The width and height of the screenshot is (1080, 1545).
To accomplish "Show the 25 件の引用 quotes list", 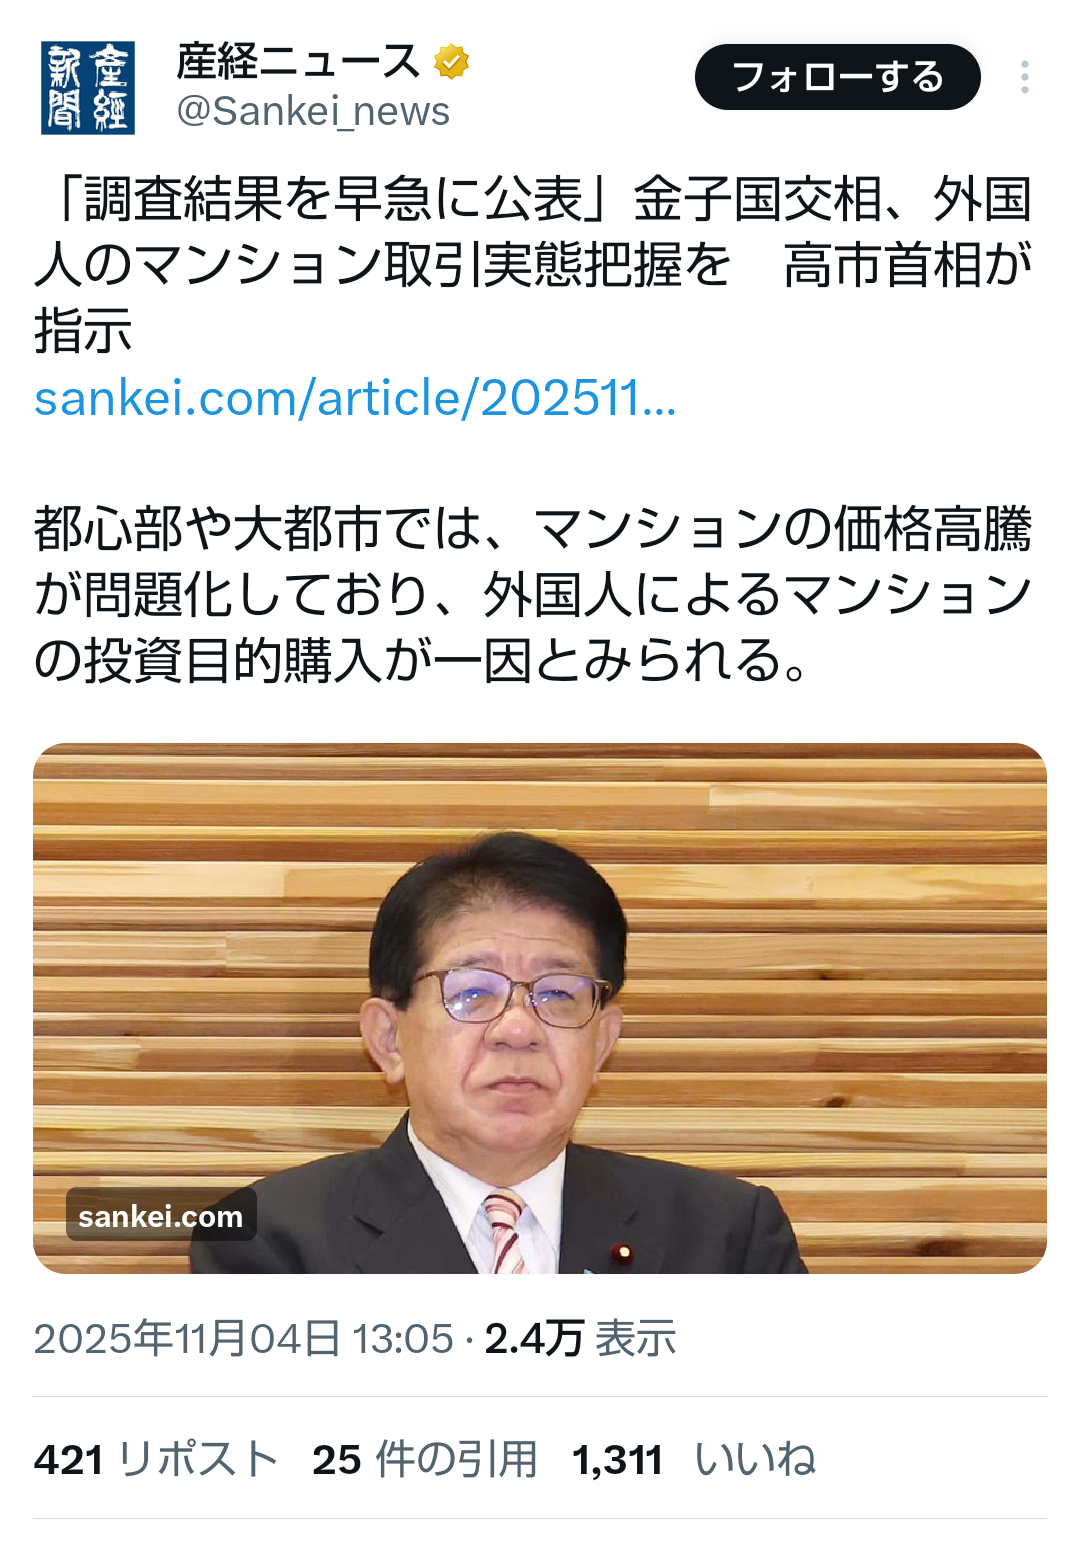I will (425, 1459).
